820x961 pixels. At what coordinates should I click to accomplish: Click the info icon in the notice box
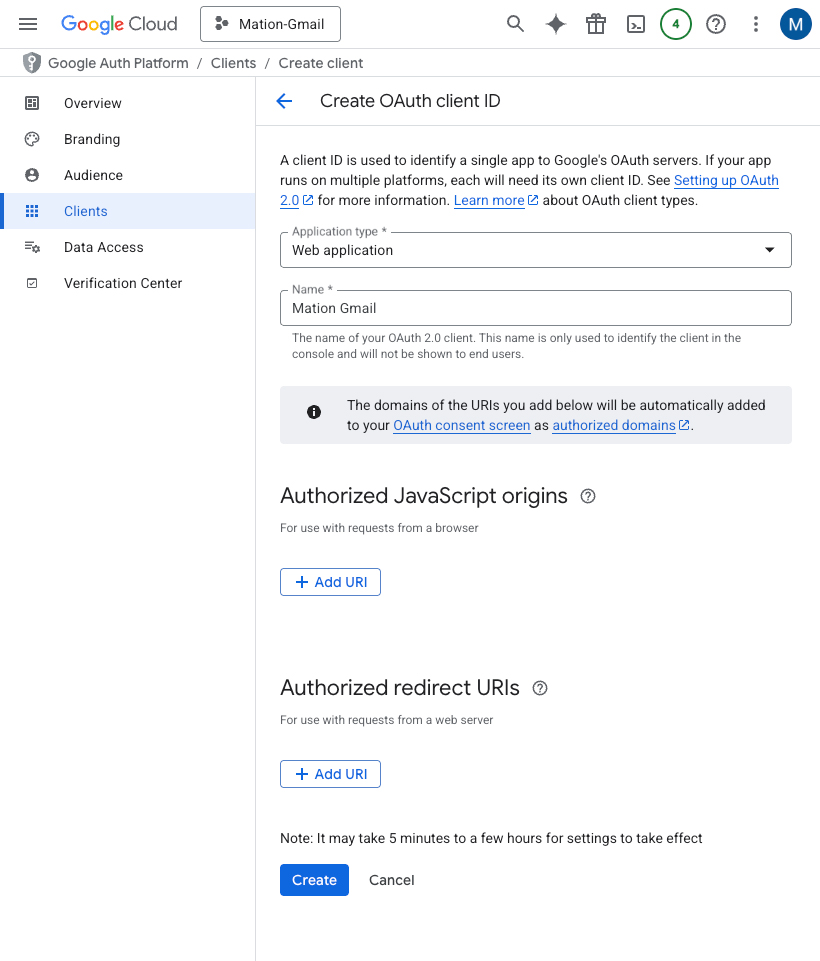click(314, 412)
